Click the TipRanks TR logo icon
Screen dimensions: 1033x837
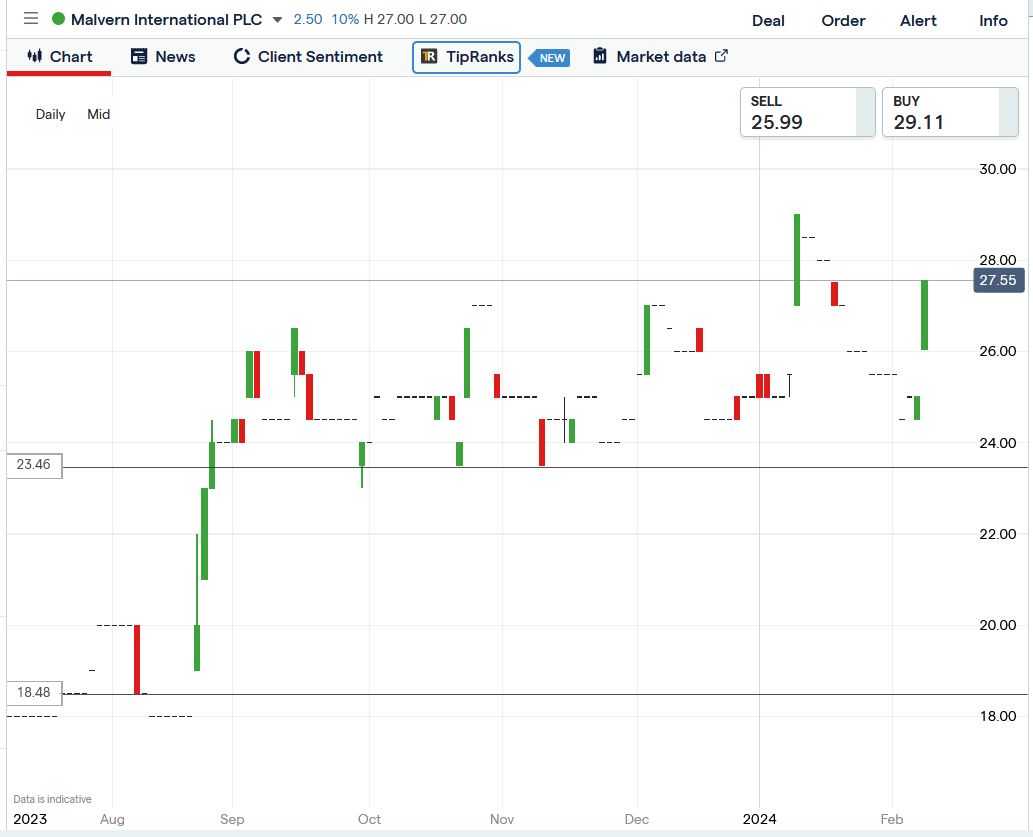coord(429,57)
